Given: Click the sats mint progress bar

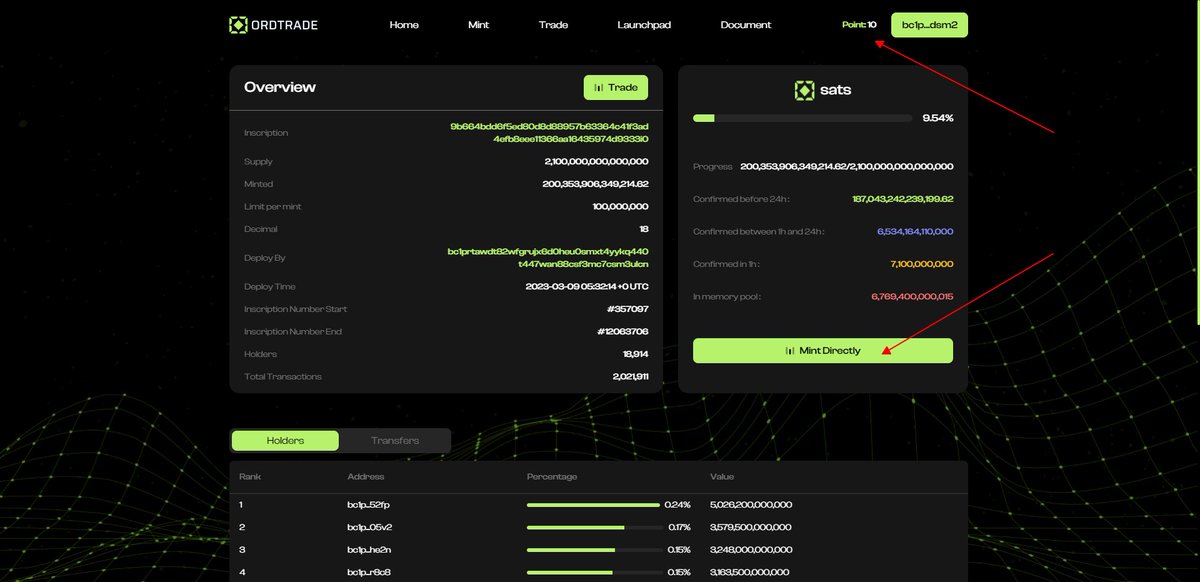Looking at the screenshot, I should pyautogui.click(x=802, y=118).
